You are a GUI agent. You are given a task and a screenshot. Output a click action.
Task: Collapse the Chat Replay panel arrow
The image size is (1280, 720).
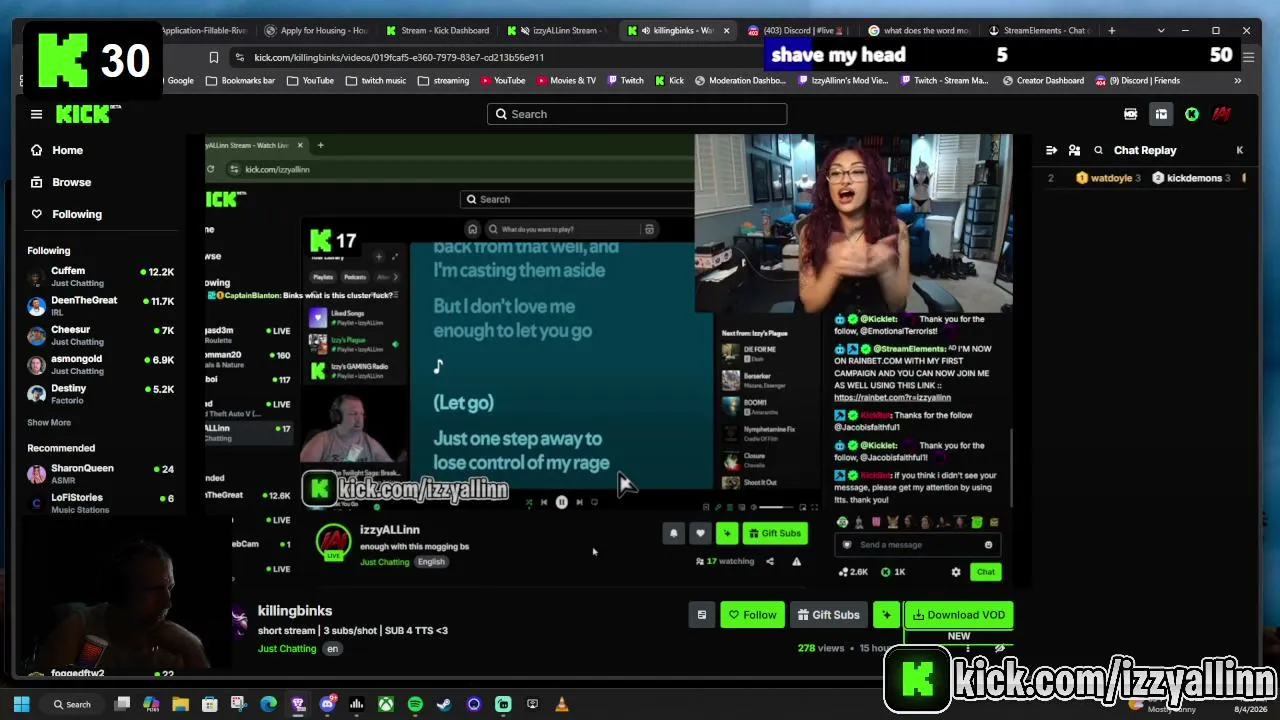pyautogui.click(x=1051, y=150)
